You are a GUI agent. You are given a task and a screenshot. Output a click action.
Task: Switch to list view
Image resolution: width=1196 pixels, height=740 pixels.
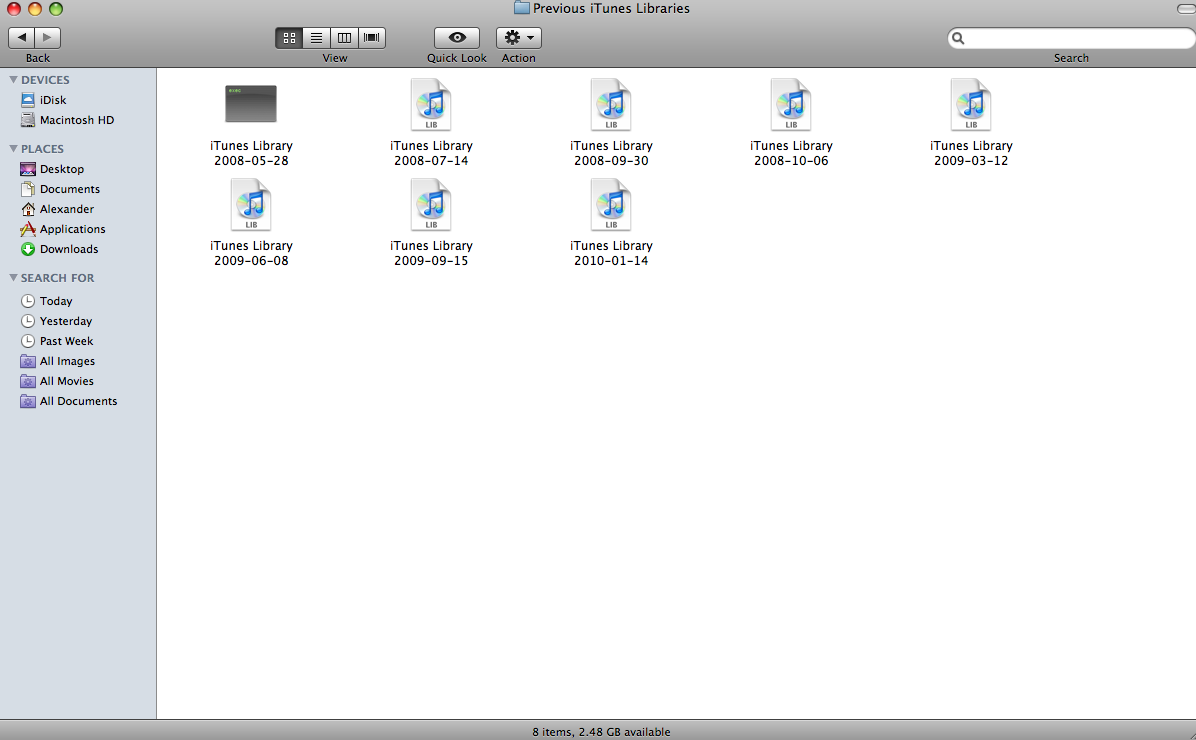tap(317, 37)
